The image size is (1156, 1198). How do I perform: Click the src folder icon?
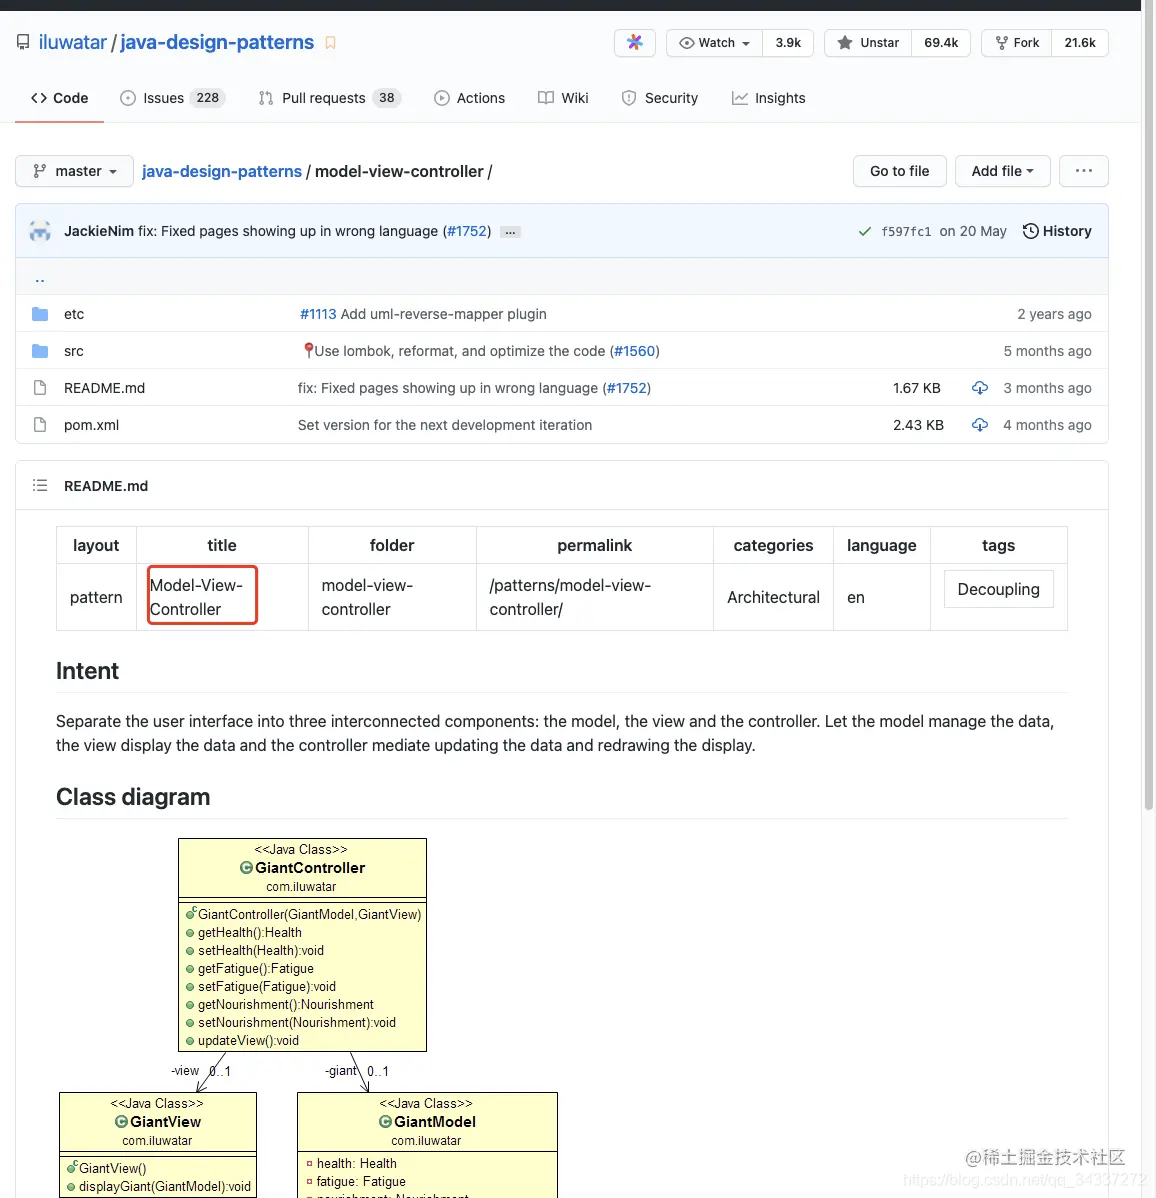click(x=40, y=351)
